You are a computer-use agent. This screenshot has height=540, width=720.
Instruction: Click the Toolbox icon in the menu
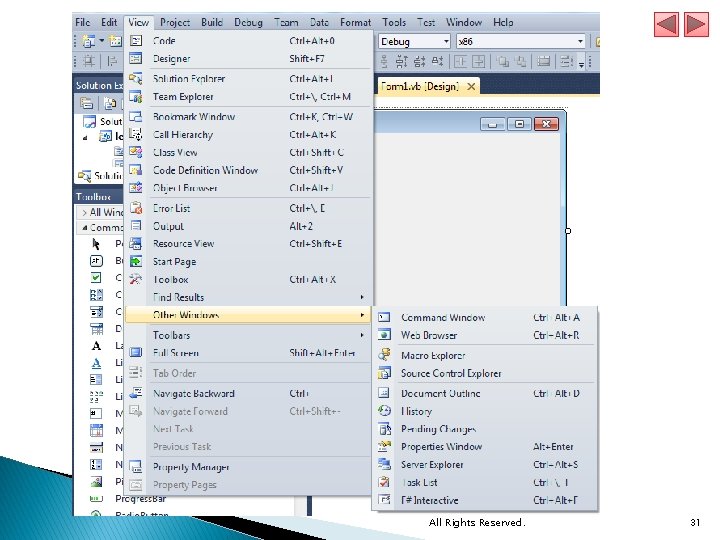(136, 279)
